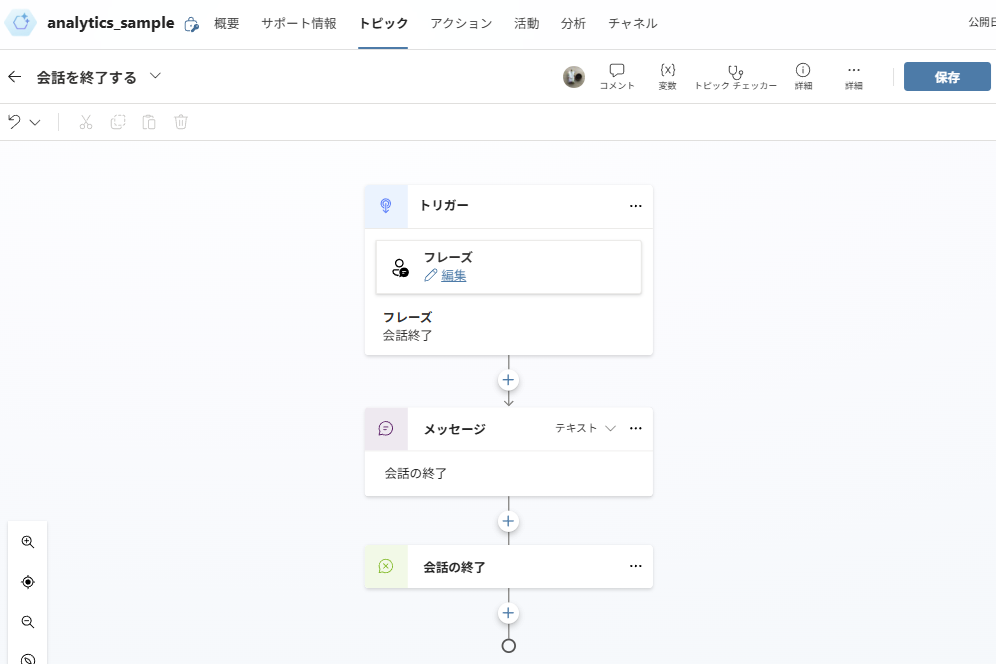This screenshot has width=996, height=664.
Task: Click the end-of-flow circle at the bottom
Action: pos(509,646)
